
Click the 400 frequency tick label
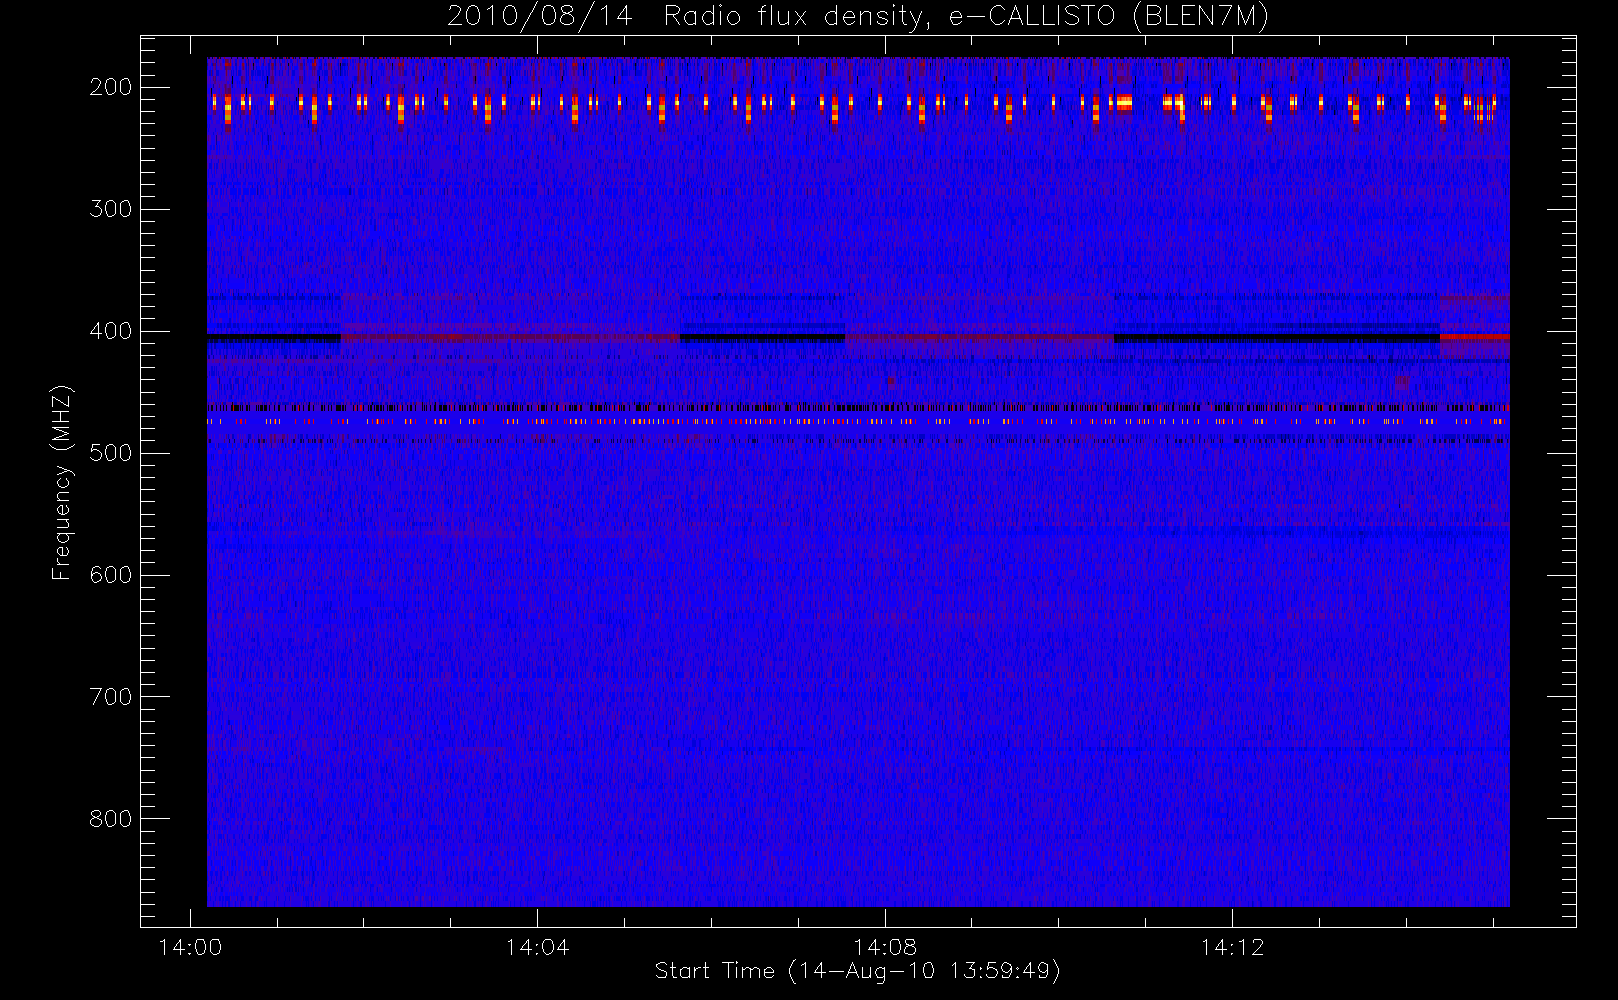(x=111, y=331)
